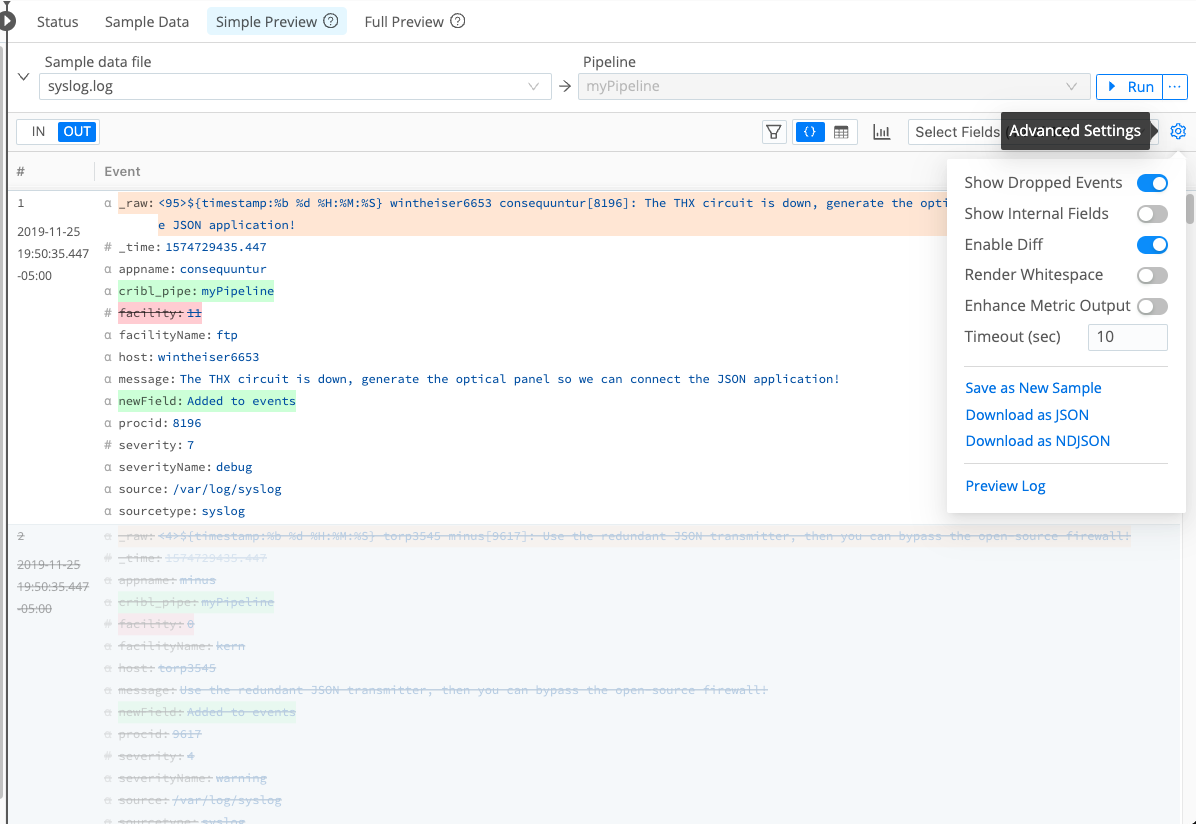Viewport: 1196px width, 824px height.
Task: Open the bar chart statistics icon
Action: [x=882, y=132]
